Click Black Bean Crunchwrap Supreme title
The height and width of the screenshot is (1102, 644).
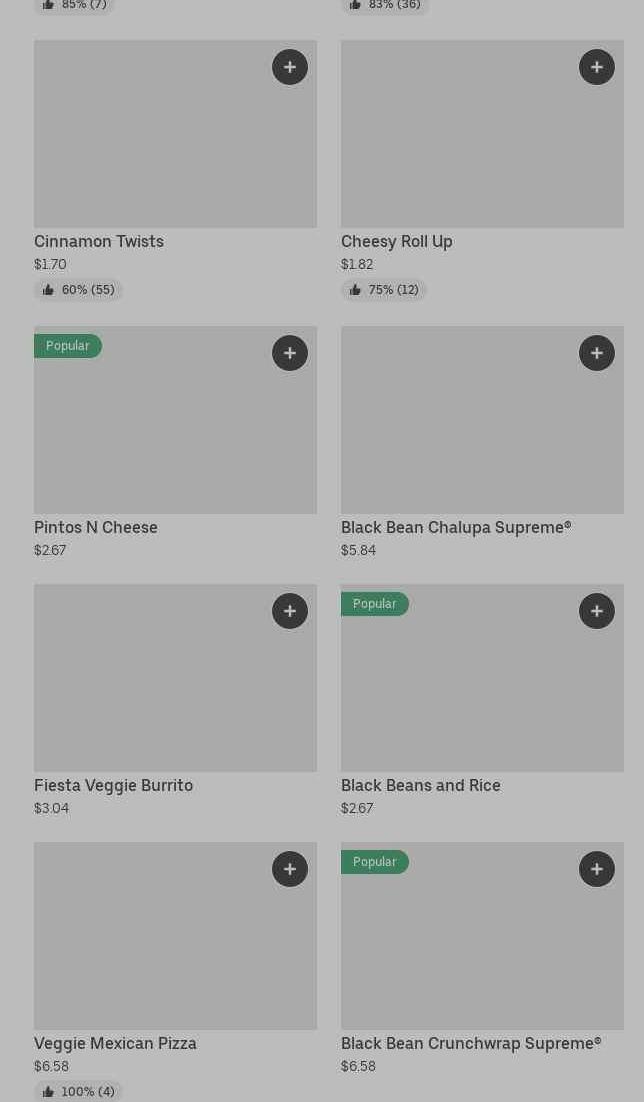point(471,1043)
